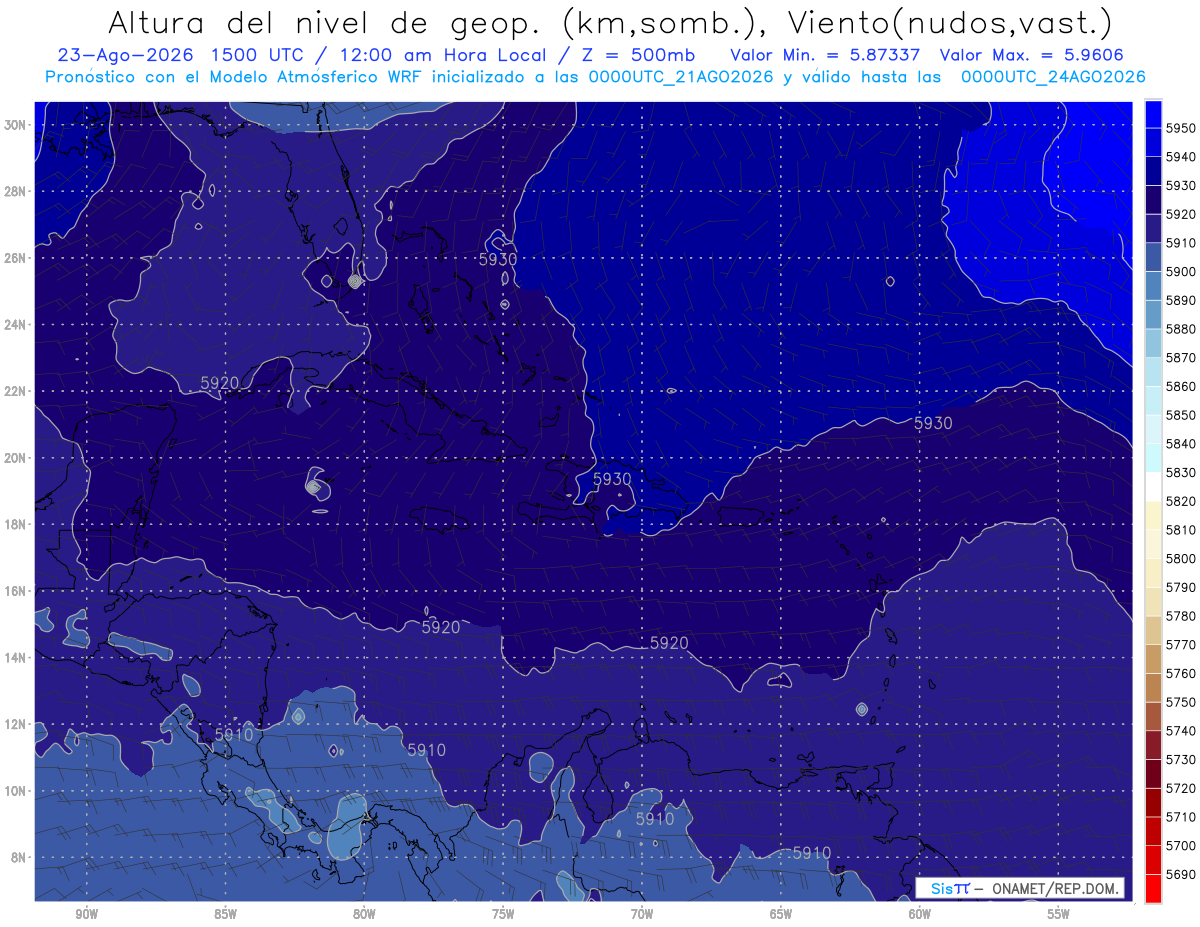Screen dimensions: 1200x927
Task: Click the 12N latitude axis label
Action: click(15, 724)
